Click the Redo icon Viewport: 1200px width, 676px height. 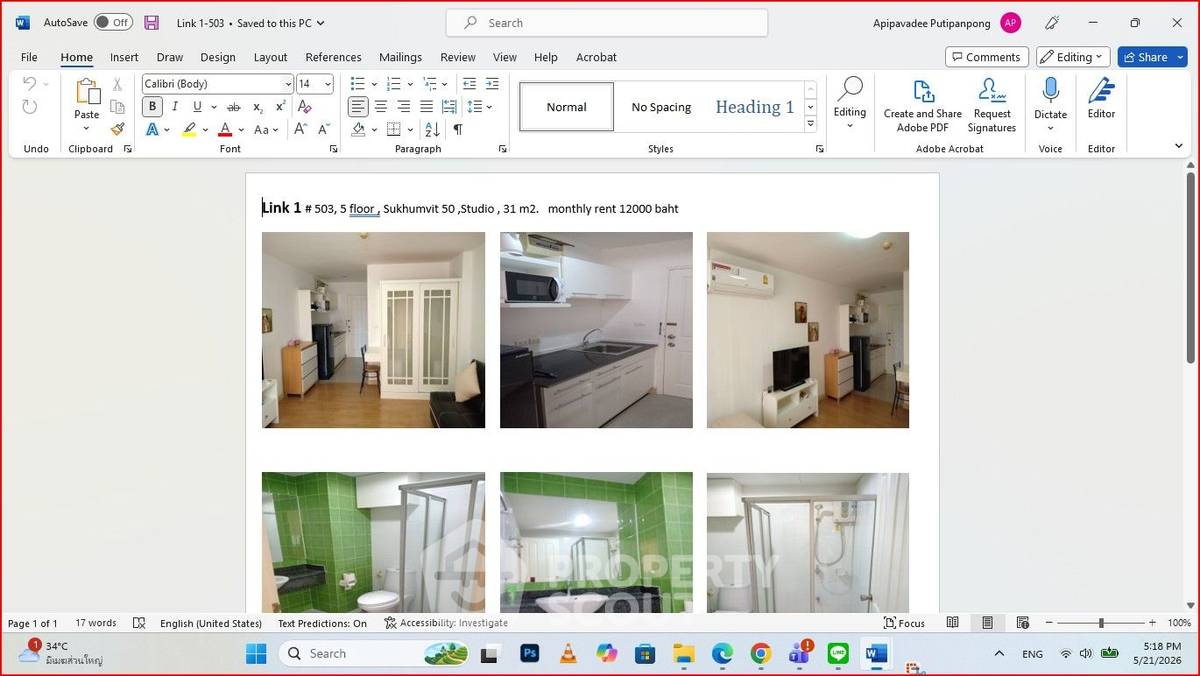[29, 107]
